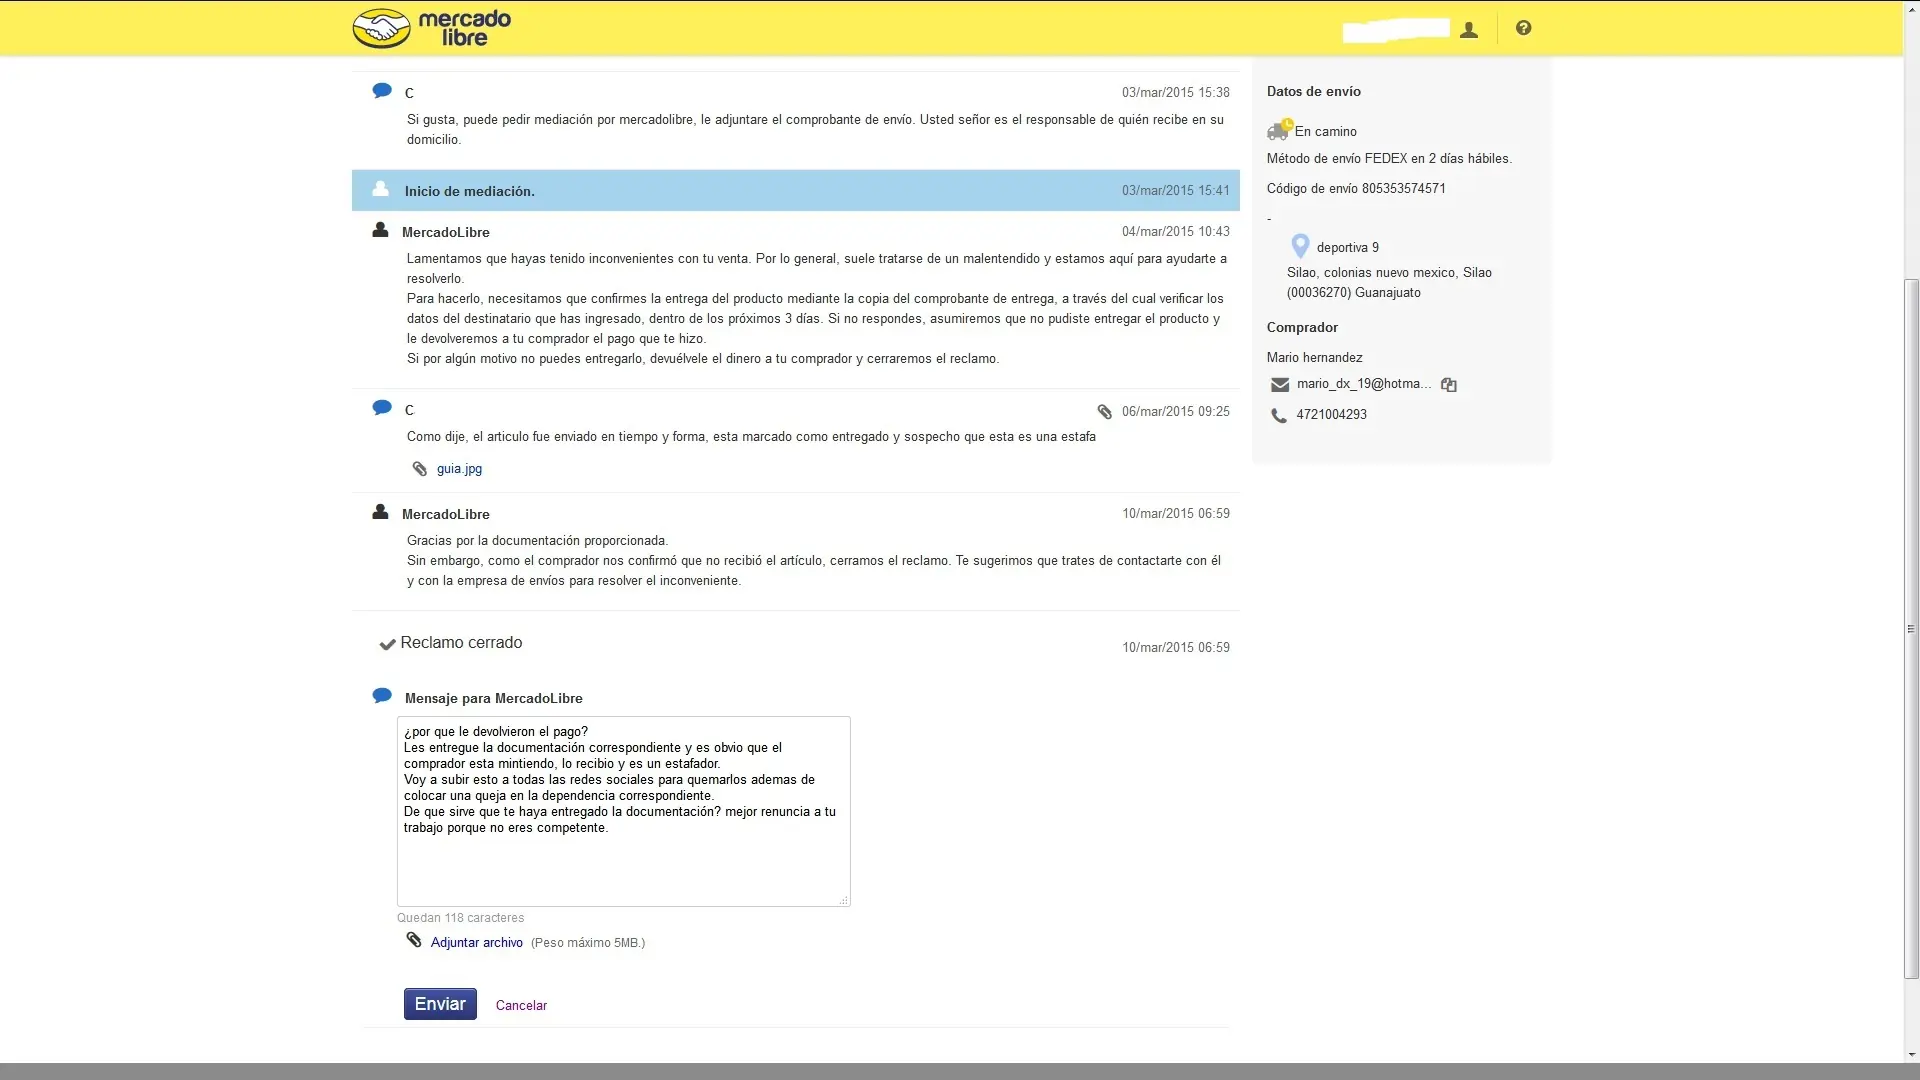The image size is (1920, 1080).
Task: Open the help question mark icon
Action: pyautogui.click(x=1523, y=28)
